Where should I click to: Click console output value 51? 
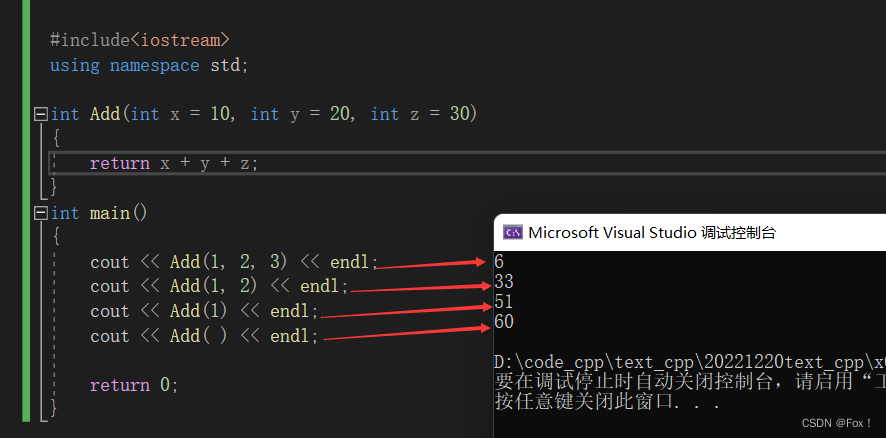503,302
